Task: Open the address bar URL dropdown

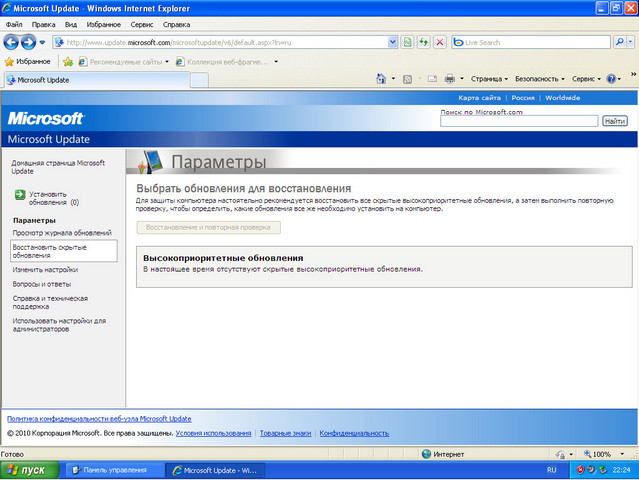Action: (x=392, y=43)
